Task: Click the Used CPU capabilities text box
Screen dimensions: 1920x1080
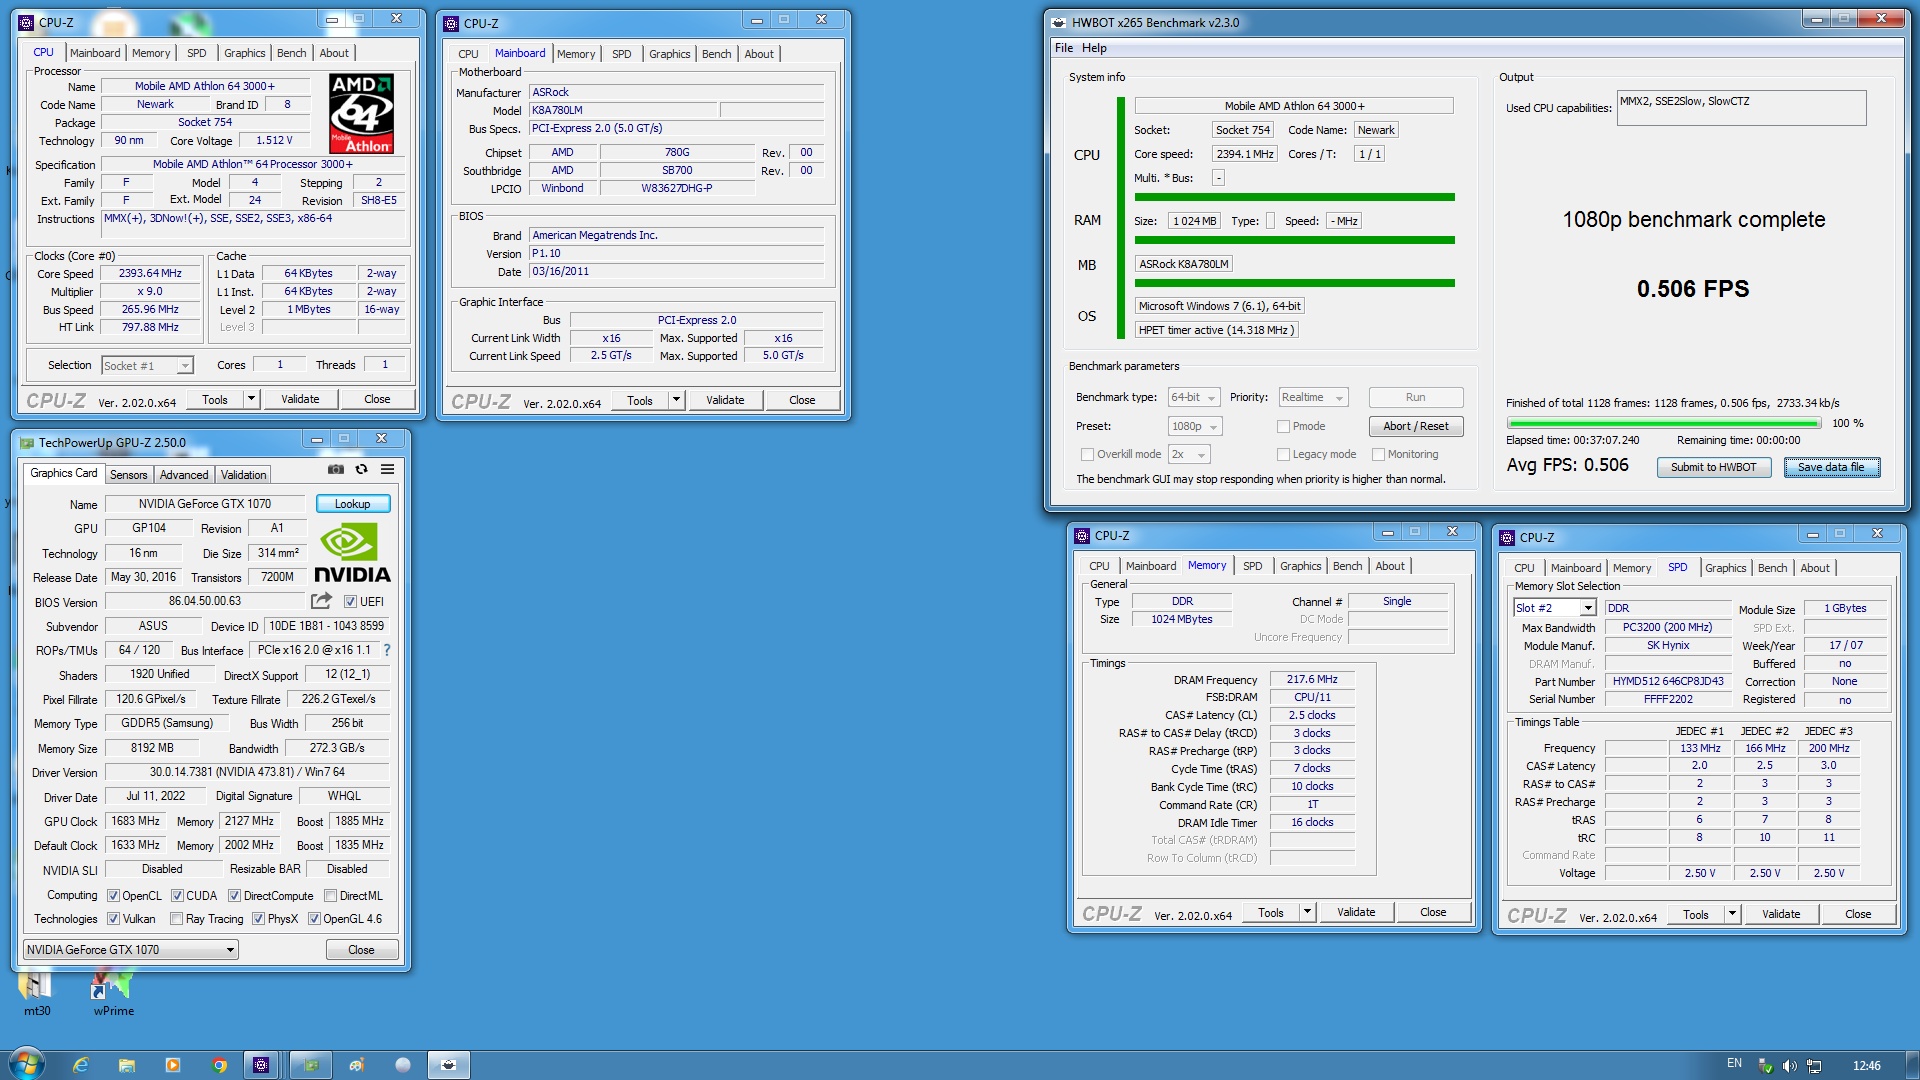Action: 1741,108
